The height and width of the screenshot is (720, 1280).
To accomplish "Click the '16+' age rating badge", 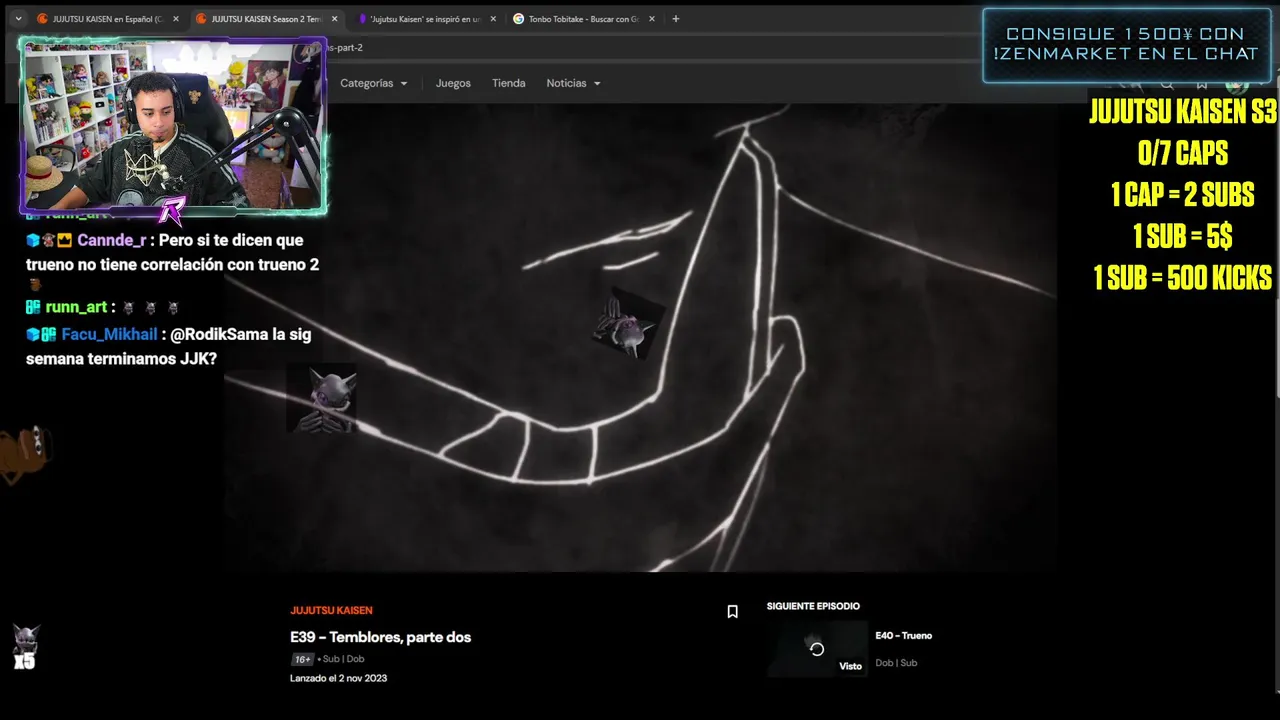I will point(302,659).
